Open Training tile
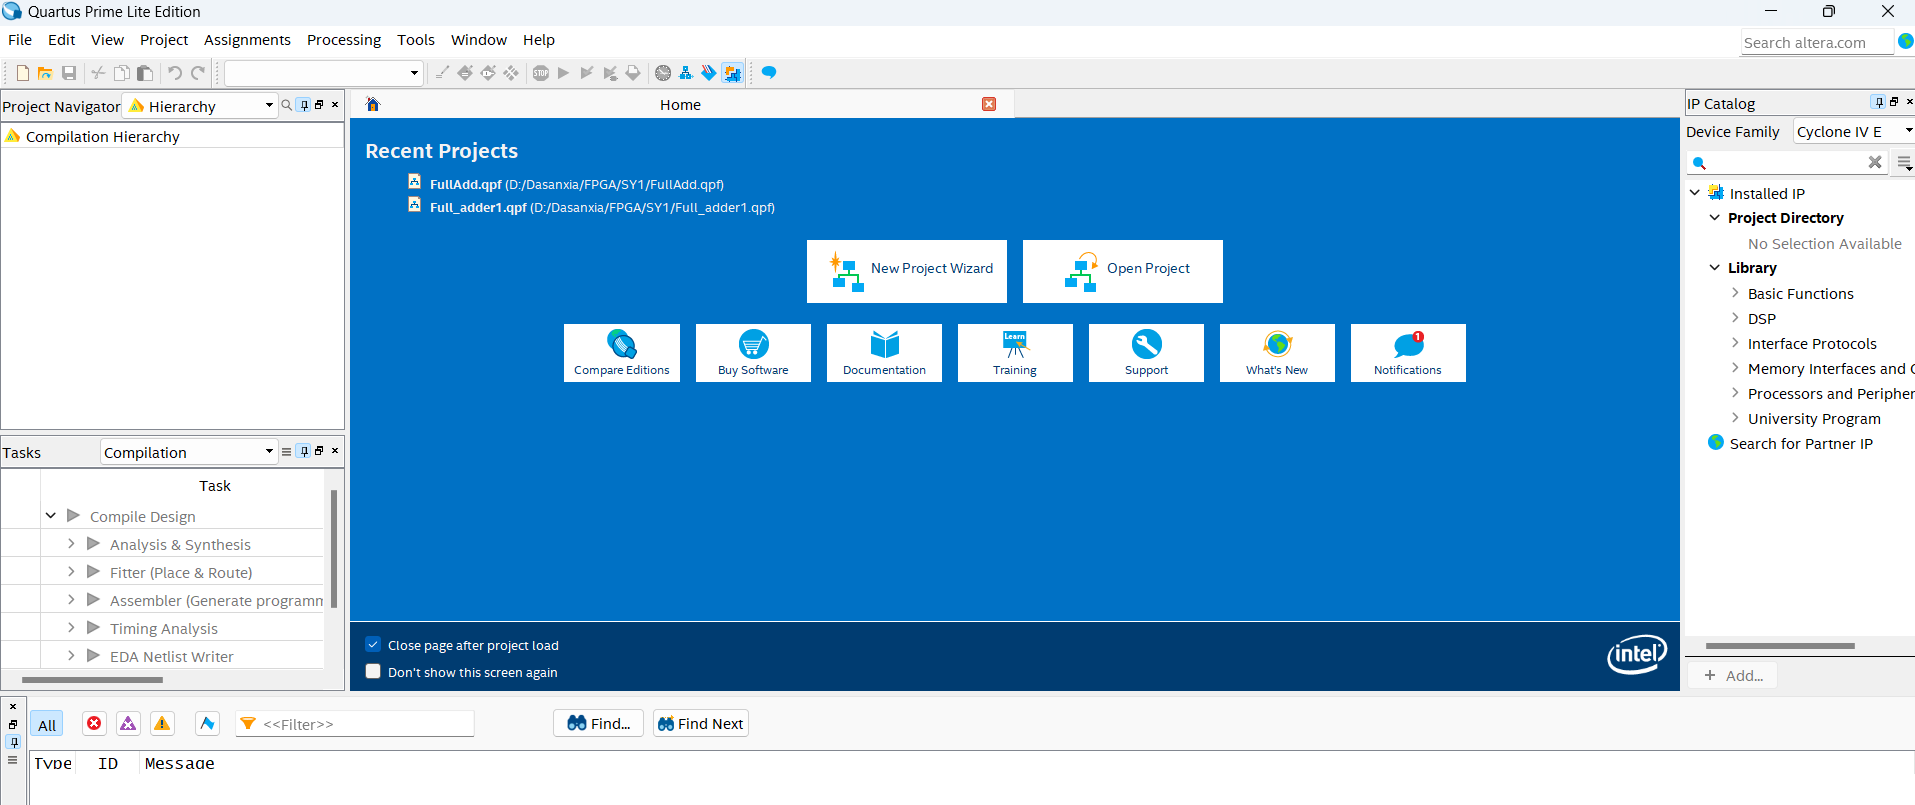The image size is (1915, 805). coord(1015,353)
